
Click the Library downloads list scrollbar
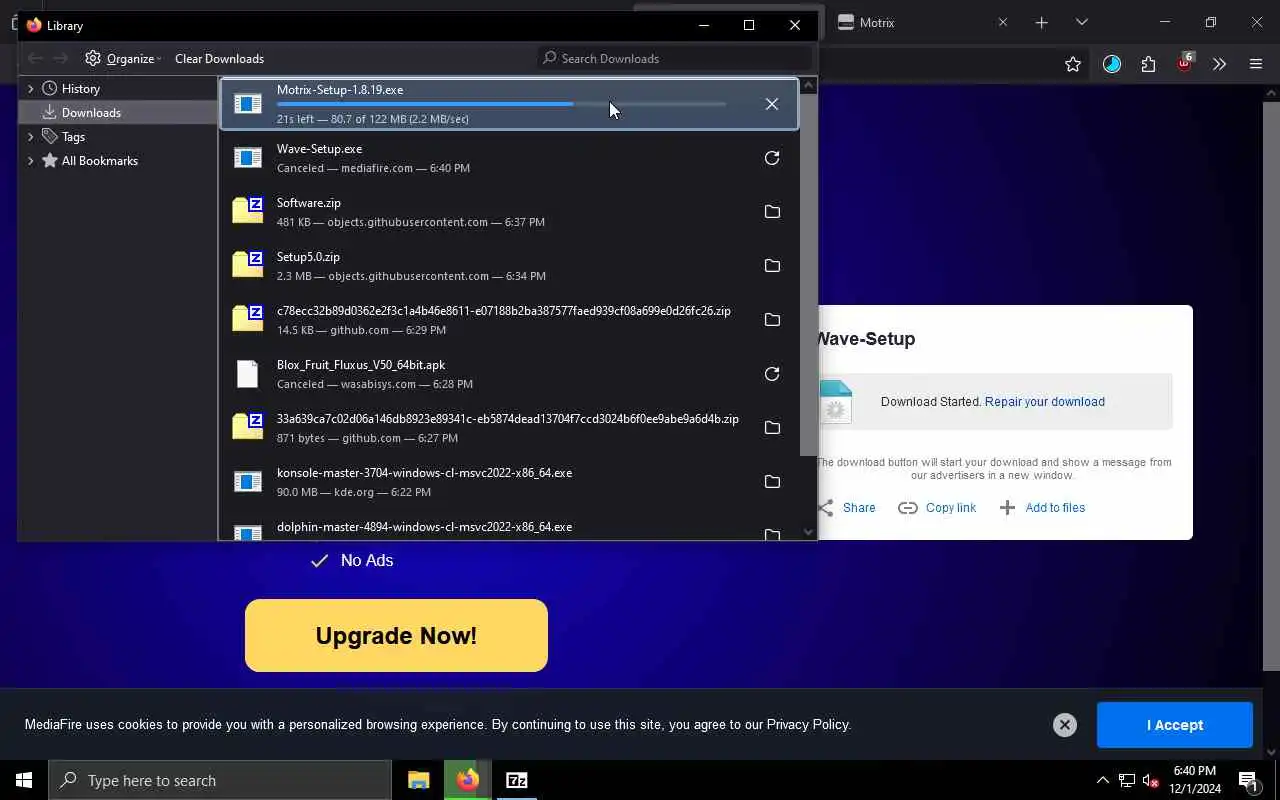pos(808,276)
